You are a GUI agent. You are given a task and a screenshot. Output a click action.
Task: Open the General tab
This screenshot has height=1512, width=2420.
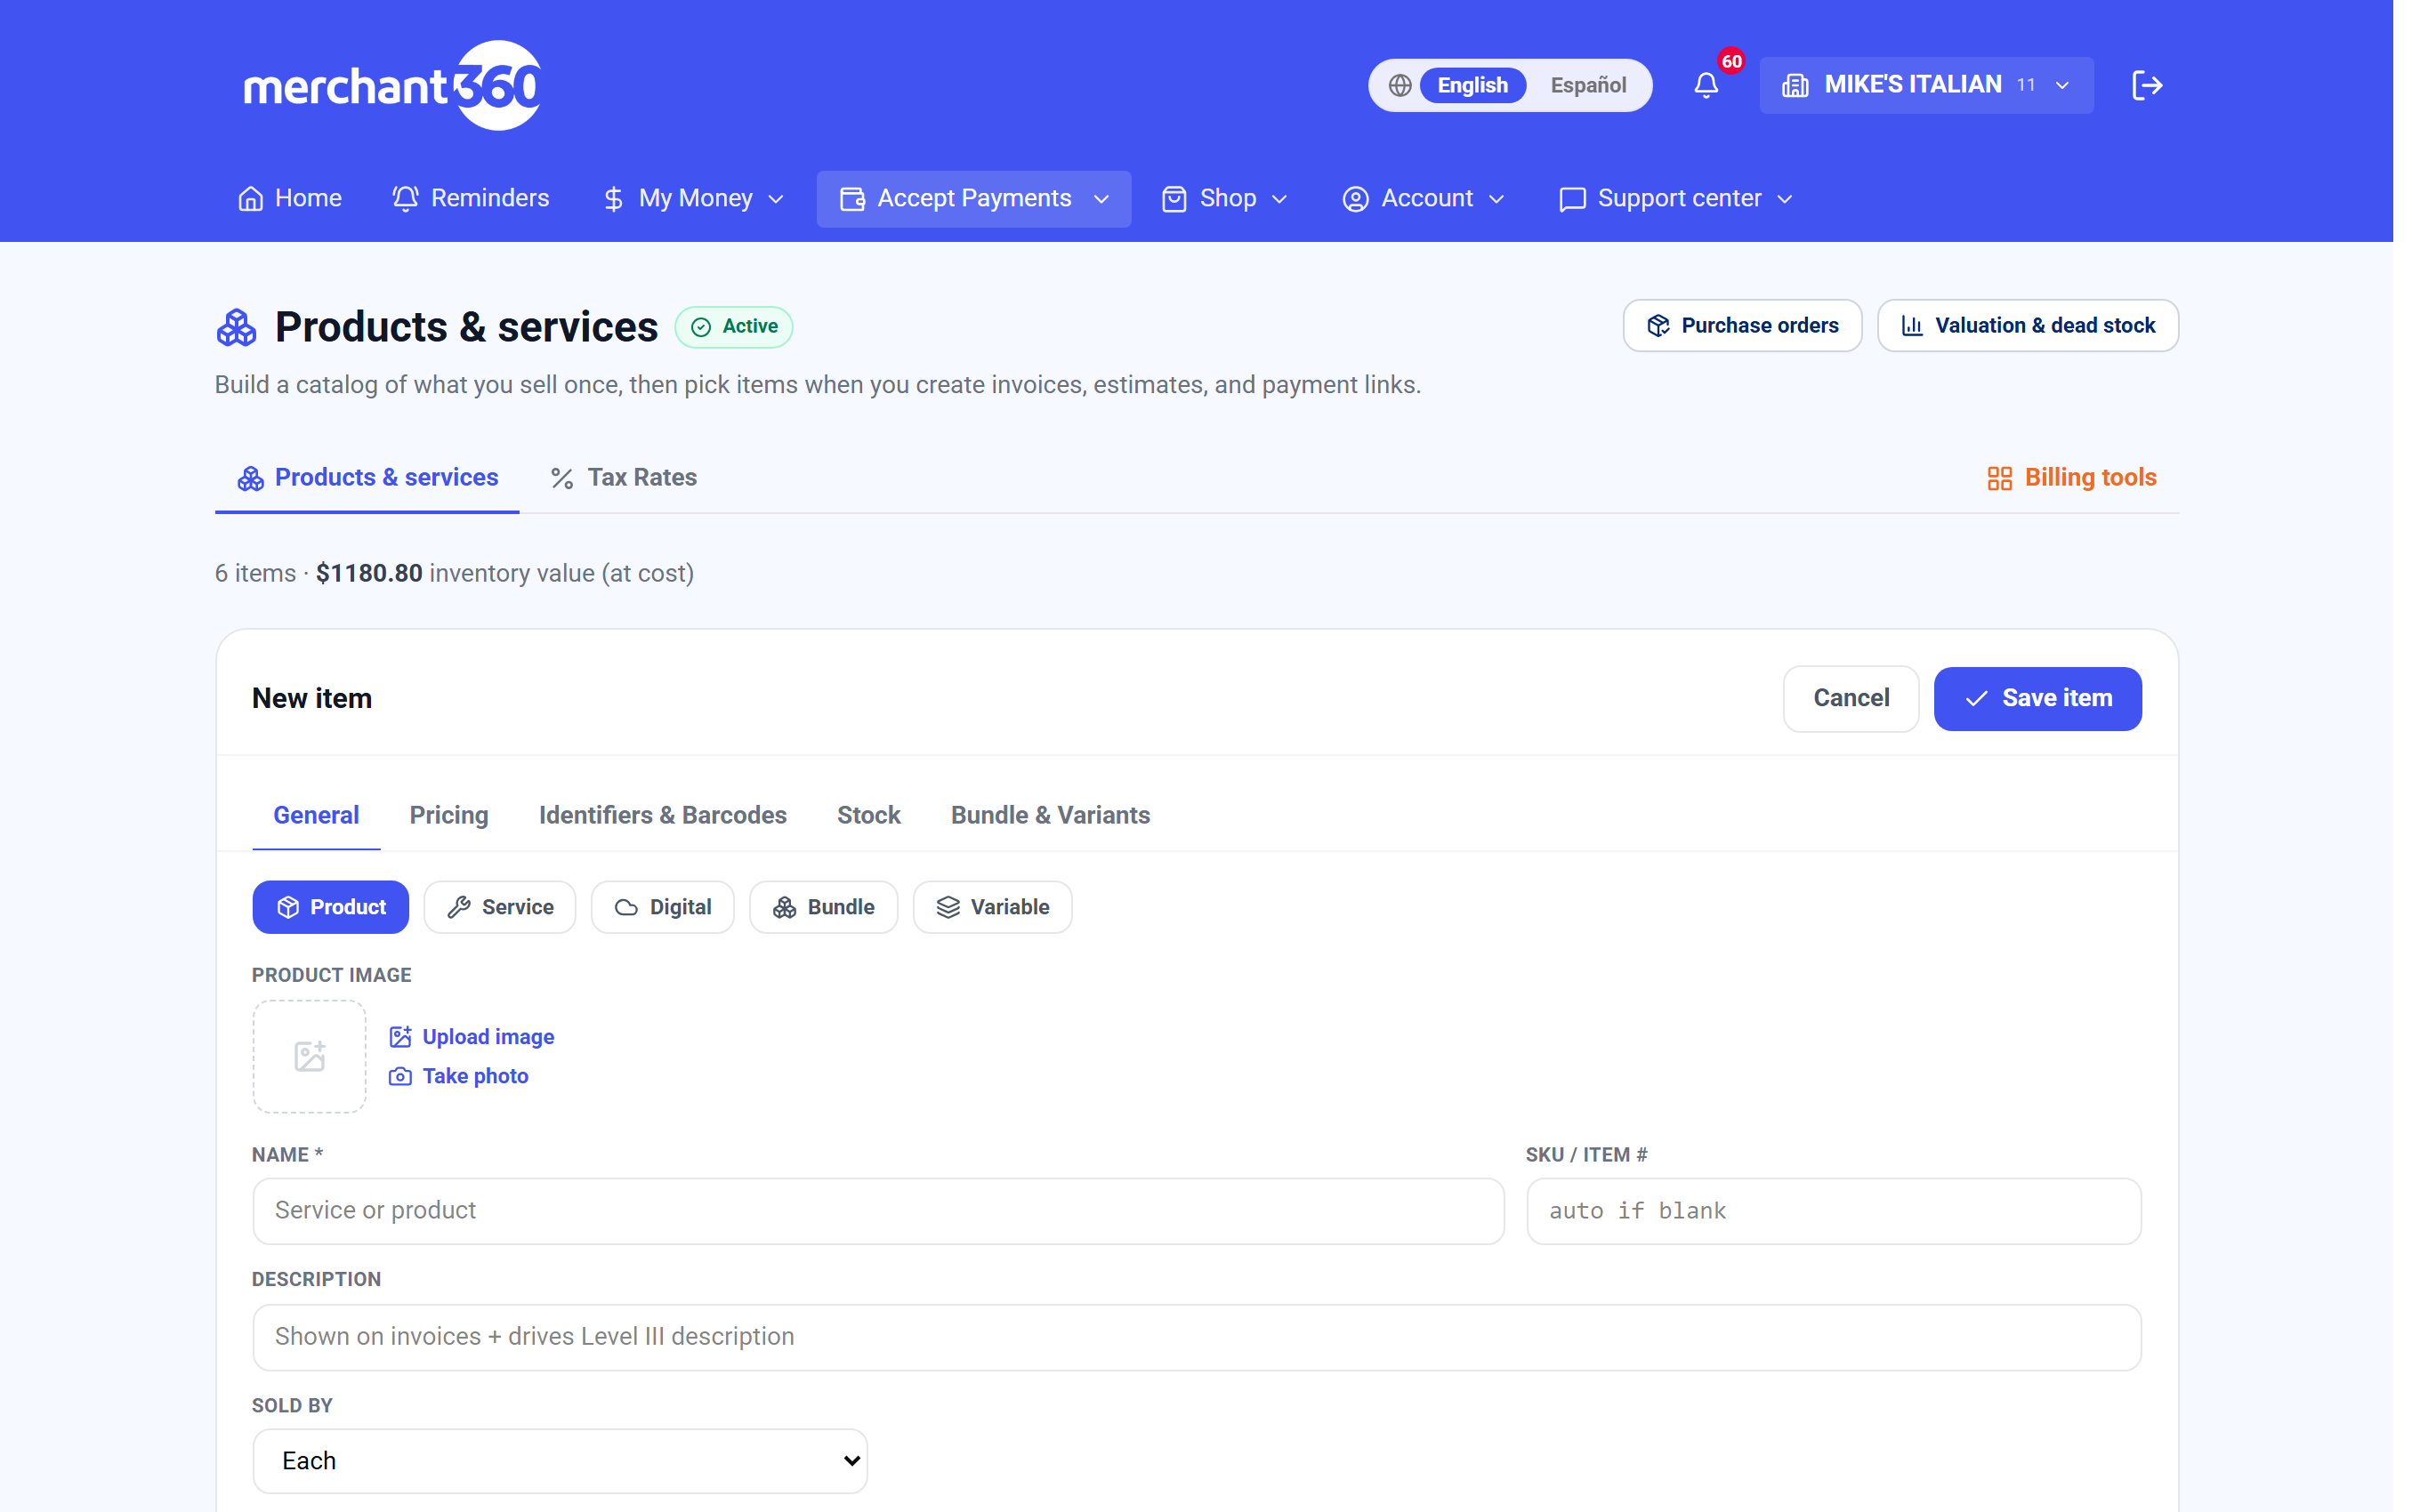click(316, 815)
